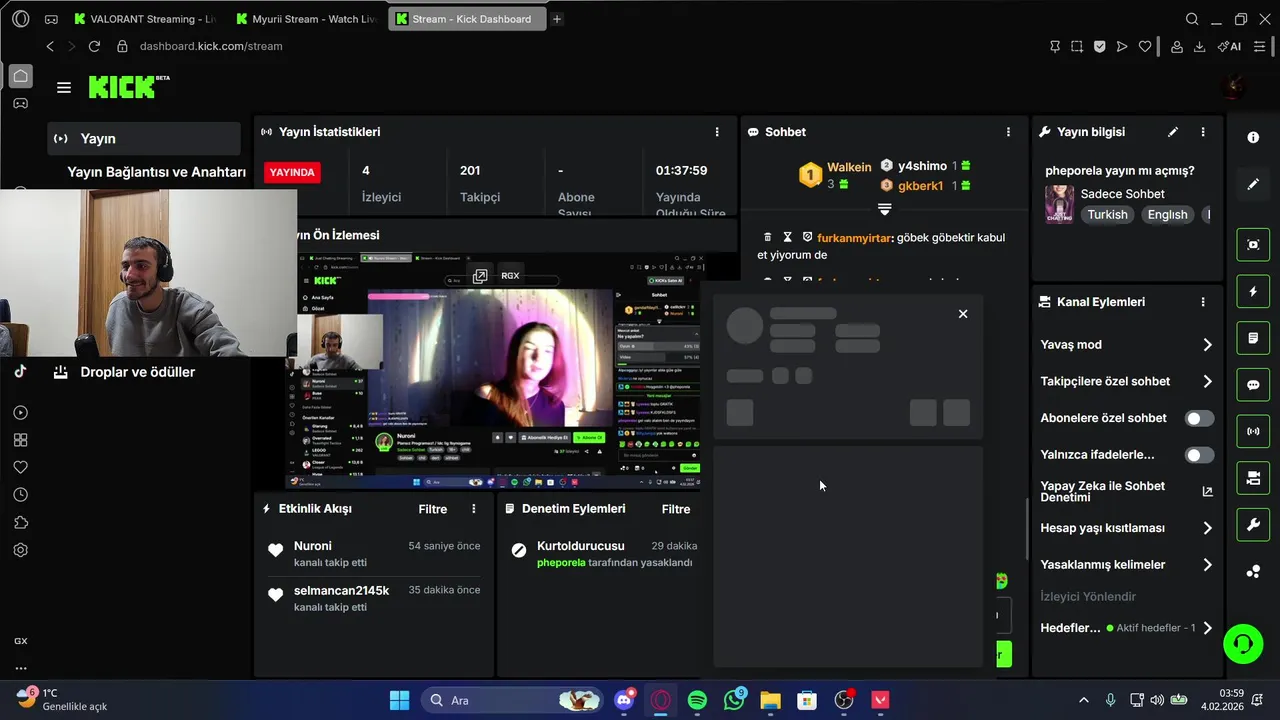Toggle moderation log widget icon in right sidebar
This screenshot has height=720, width=1280.
tap(1253, 338)
